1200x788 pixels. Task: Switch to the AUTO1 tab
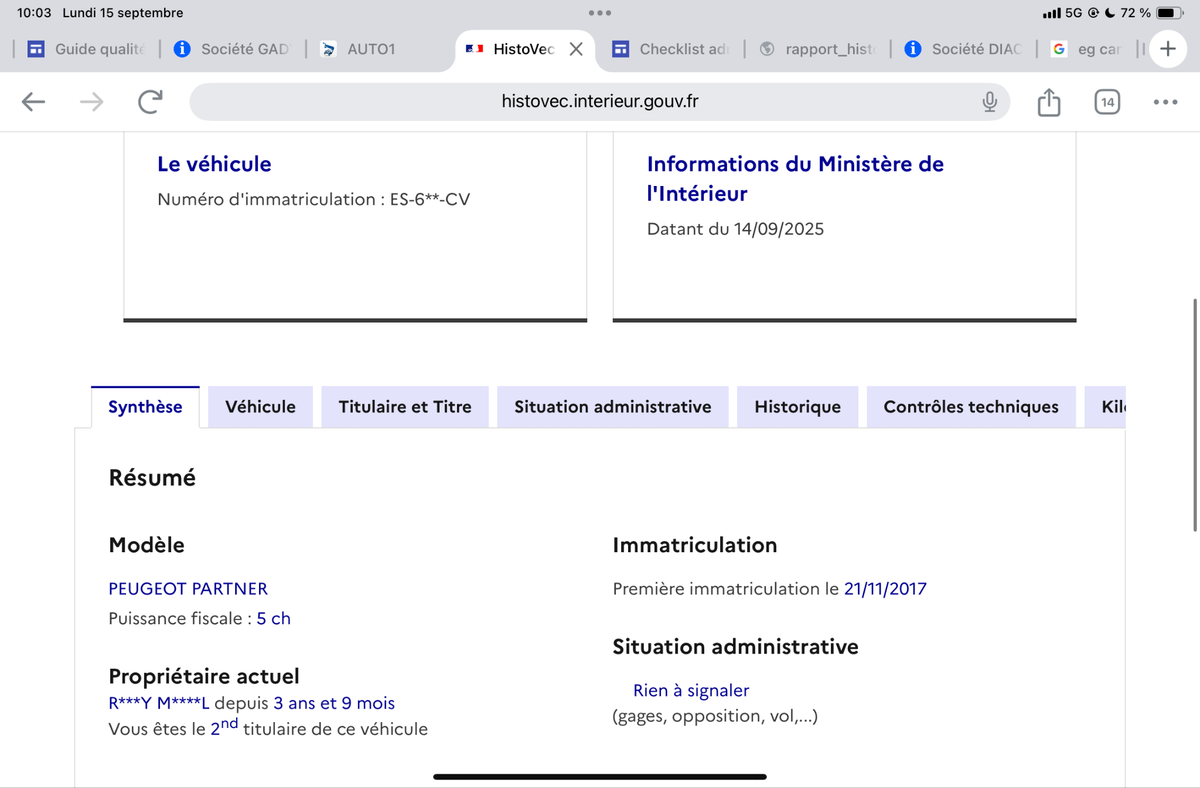[358, 48]
